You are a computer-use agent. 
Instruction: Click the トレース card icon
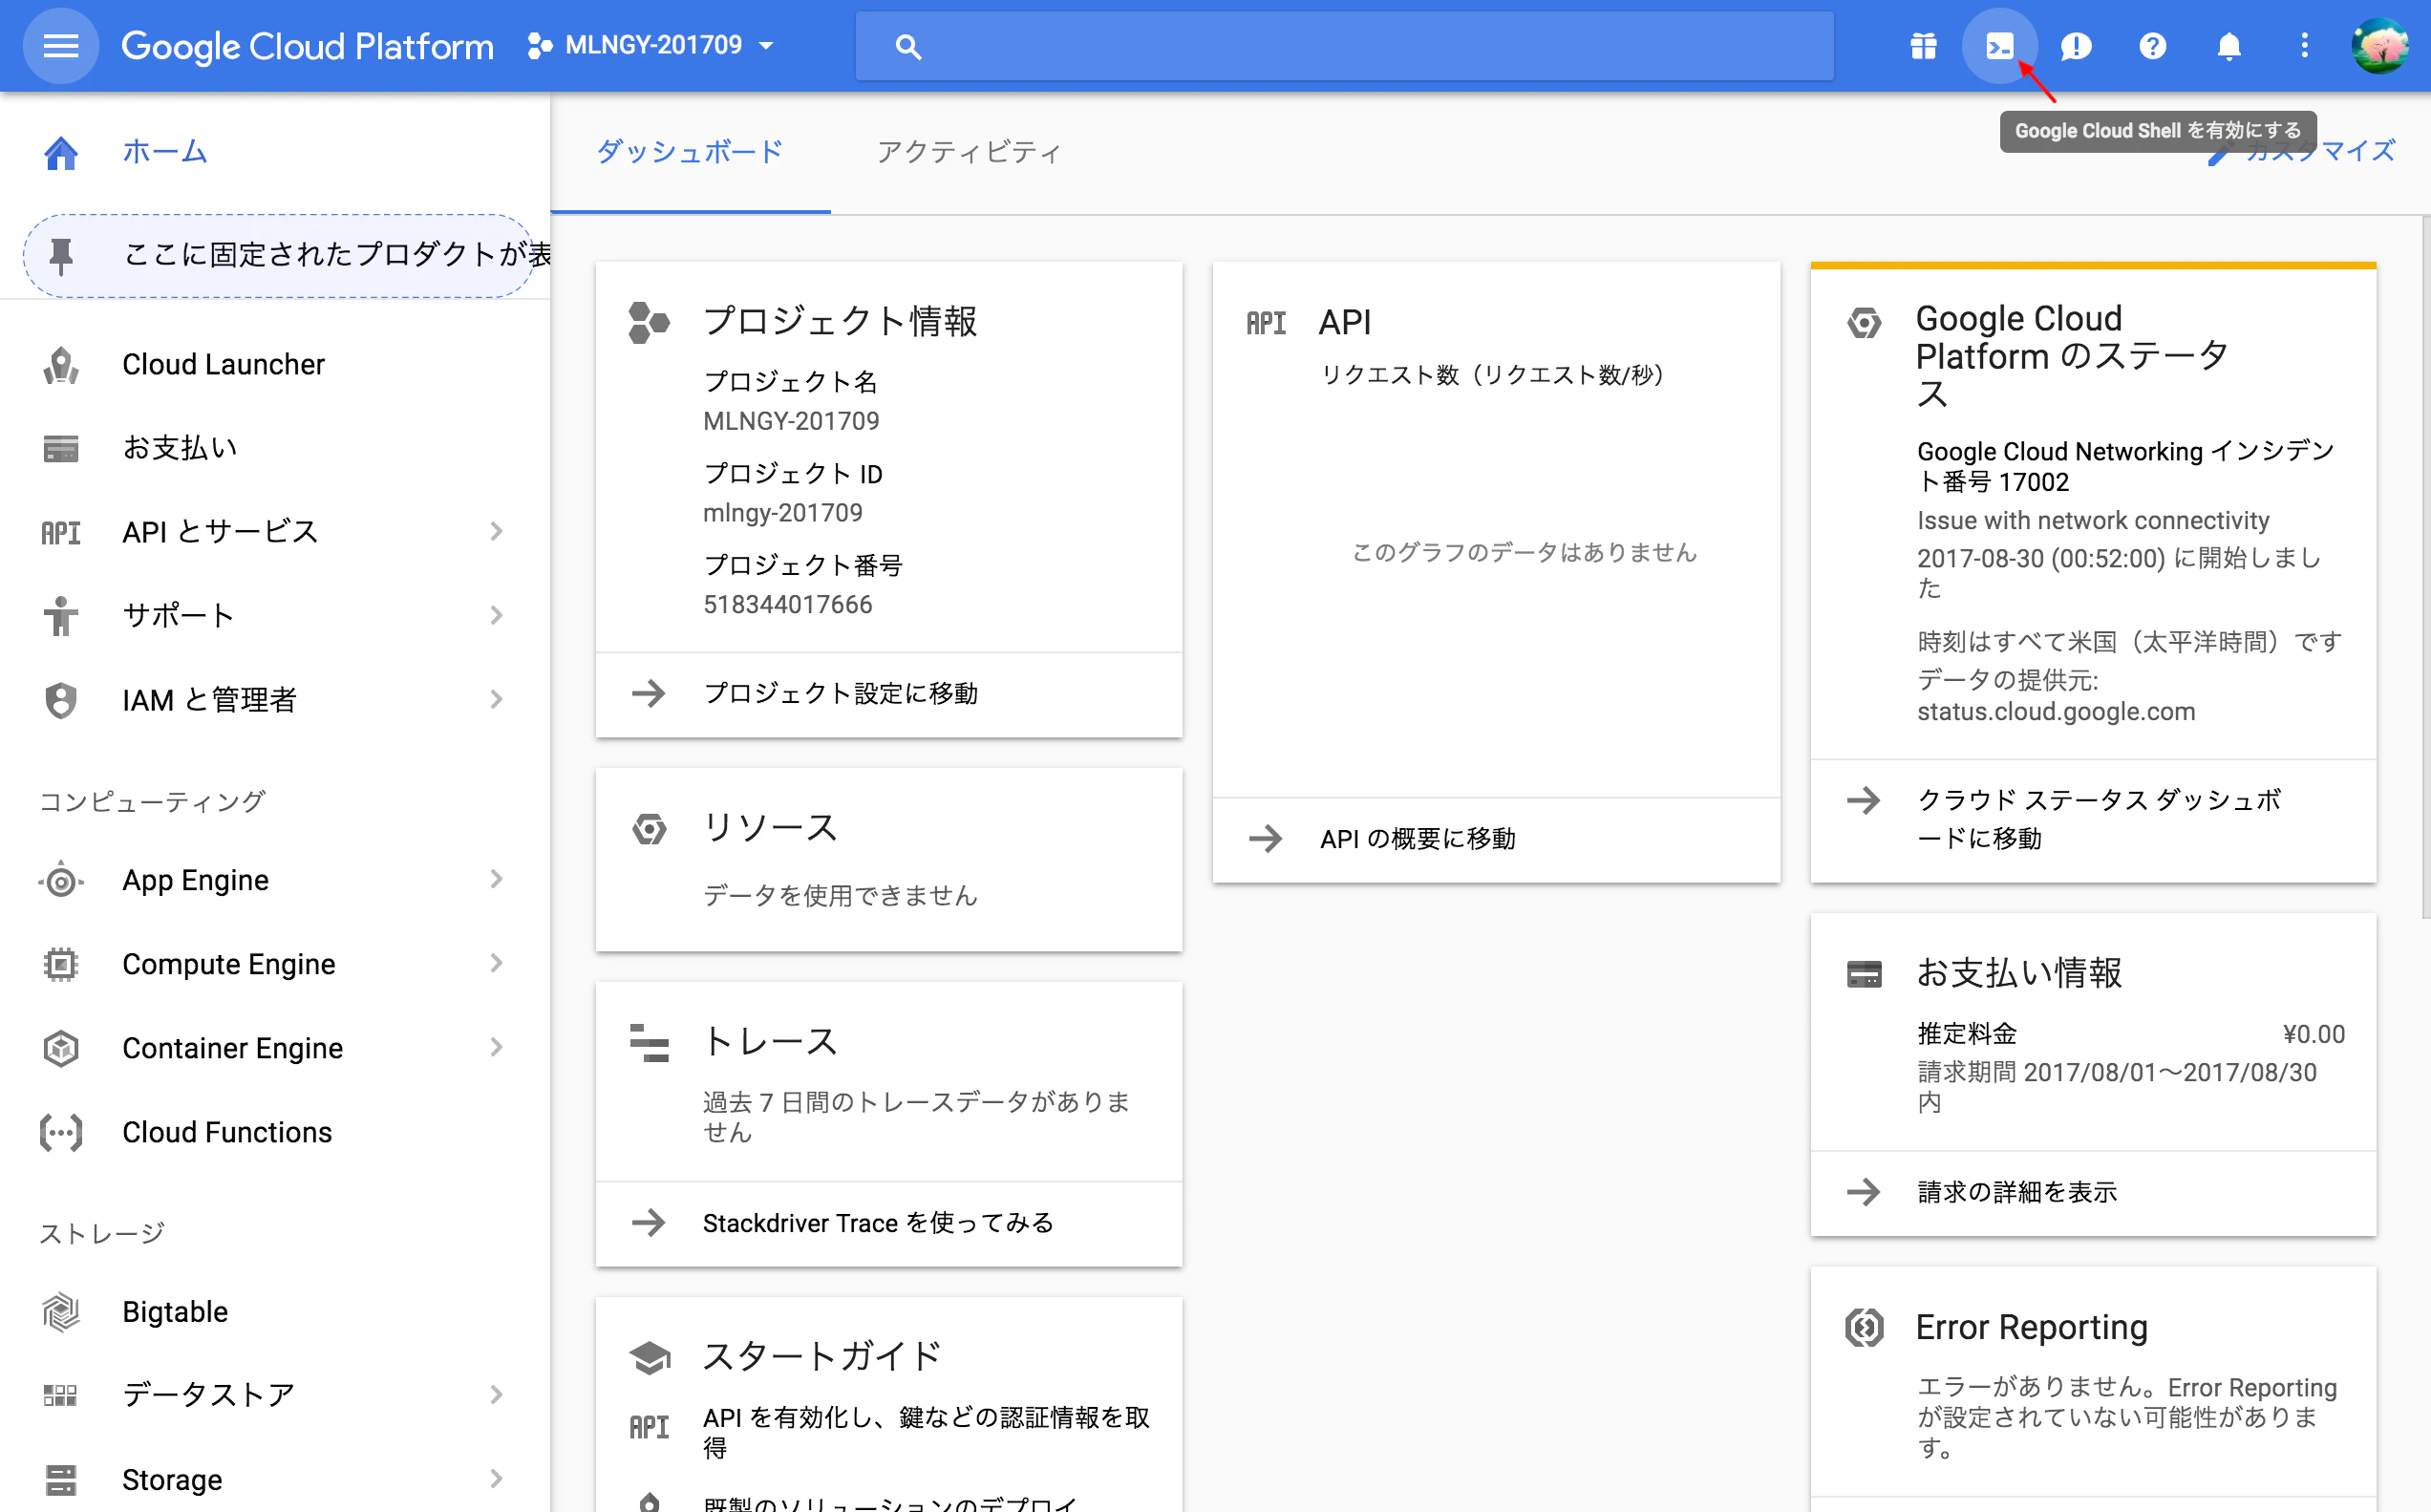pos(649,1043)
